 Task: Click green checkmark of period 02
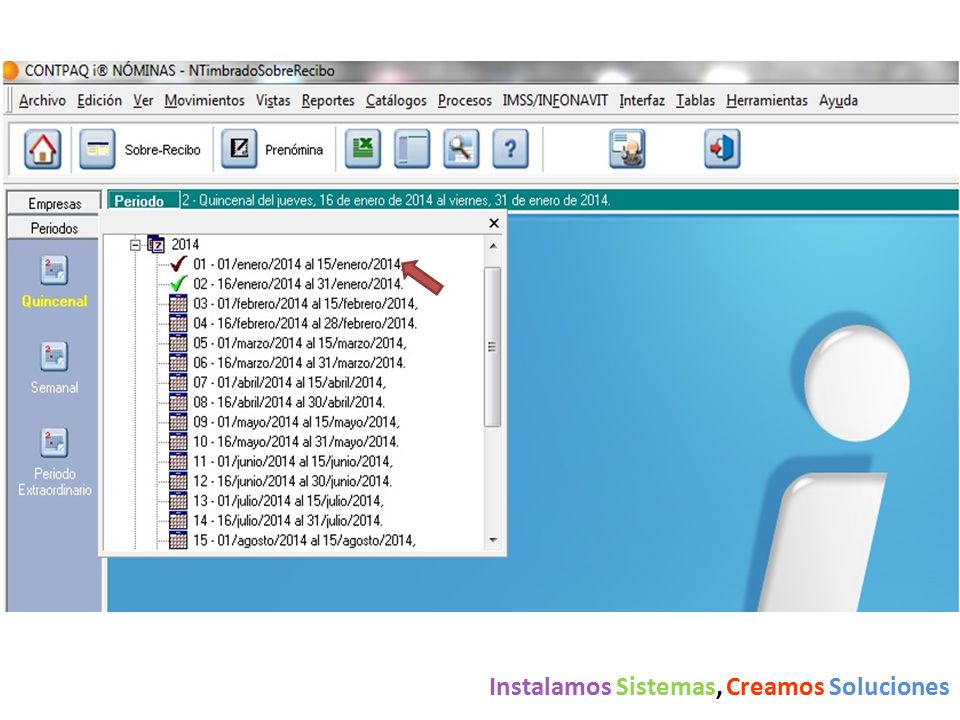coord(178,283)
